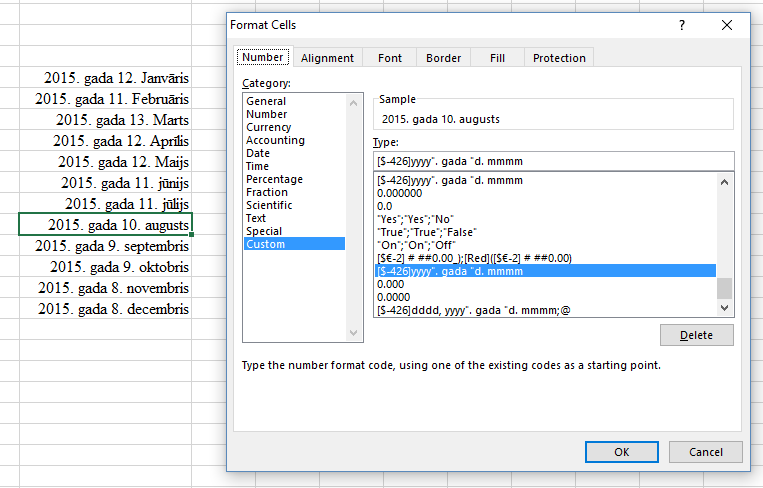
Task: Switch to the Alignment tab
Action: tap(327, 58)
